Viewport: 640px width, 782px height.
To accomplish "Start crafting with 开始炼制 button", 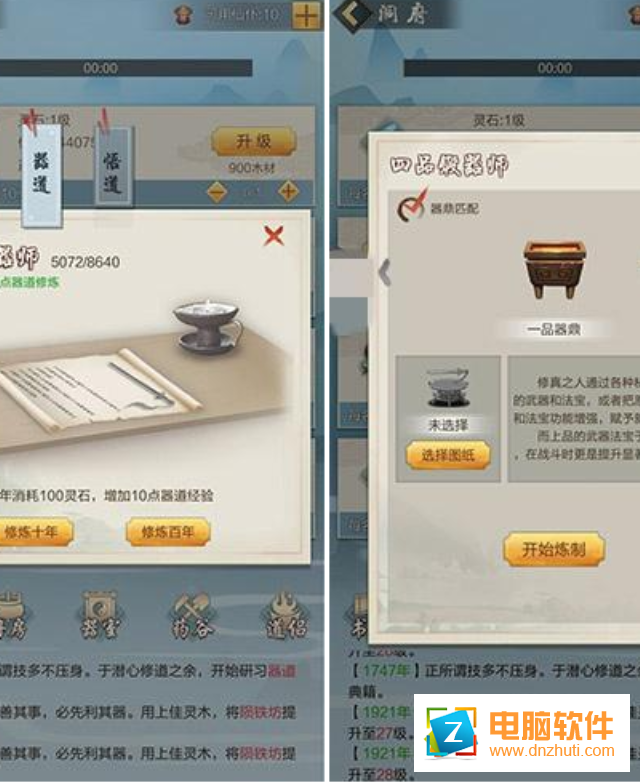I will (x=554, y=549).
